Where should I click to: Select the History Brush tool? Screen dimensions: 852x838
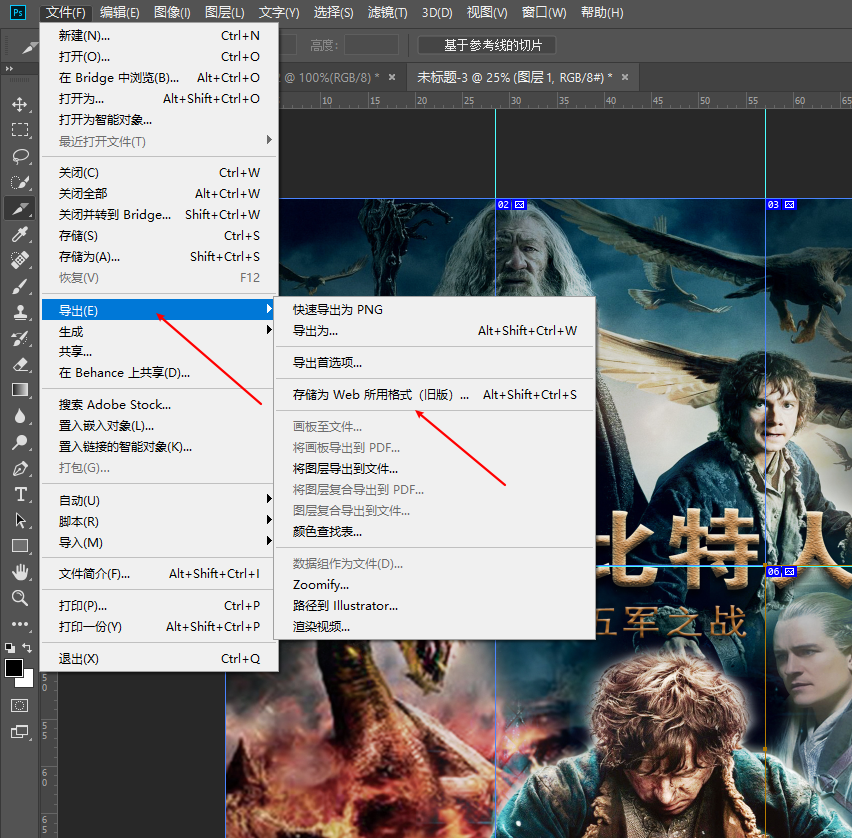(x=20, y=339)
